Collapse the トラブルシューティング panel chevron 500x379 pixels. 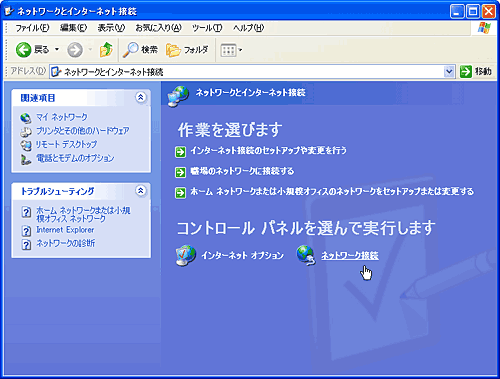pos(141,191)
